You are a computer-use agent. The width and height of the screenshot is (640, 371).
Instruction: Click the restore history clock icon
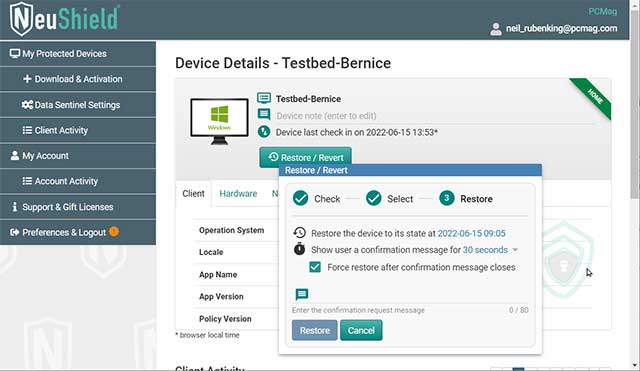coord(300,233)
